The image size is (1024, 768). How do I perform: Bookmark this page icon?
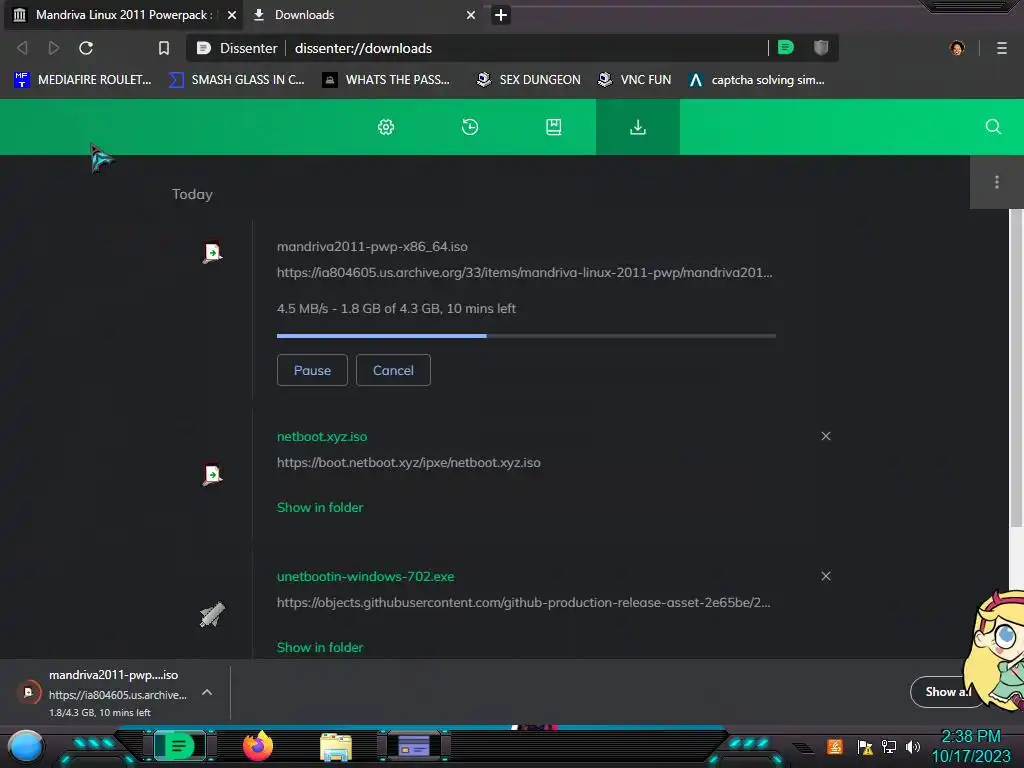coord(164,48)
